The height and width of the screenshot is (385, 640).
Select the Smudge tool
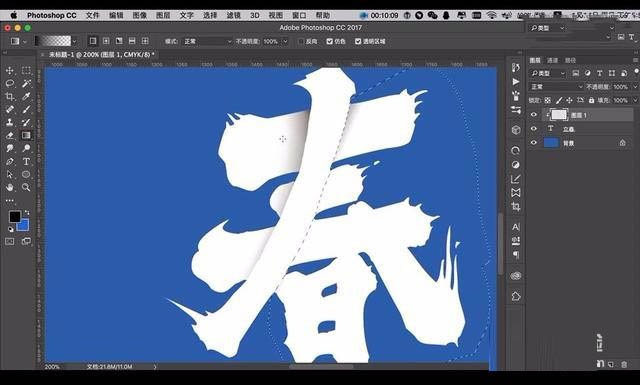click(x=10, y=148)
